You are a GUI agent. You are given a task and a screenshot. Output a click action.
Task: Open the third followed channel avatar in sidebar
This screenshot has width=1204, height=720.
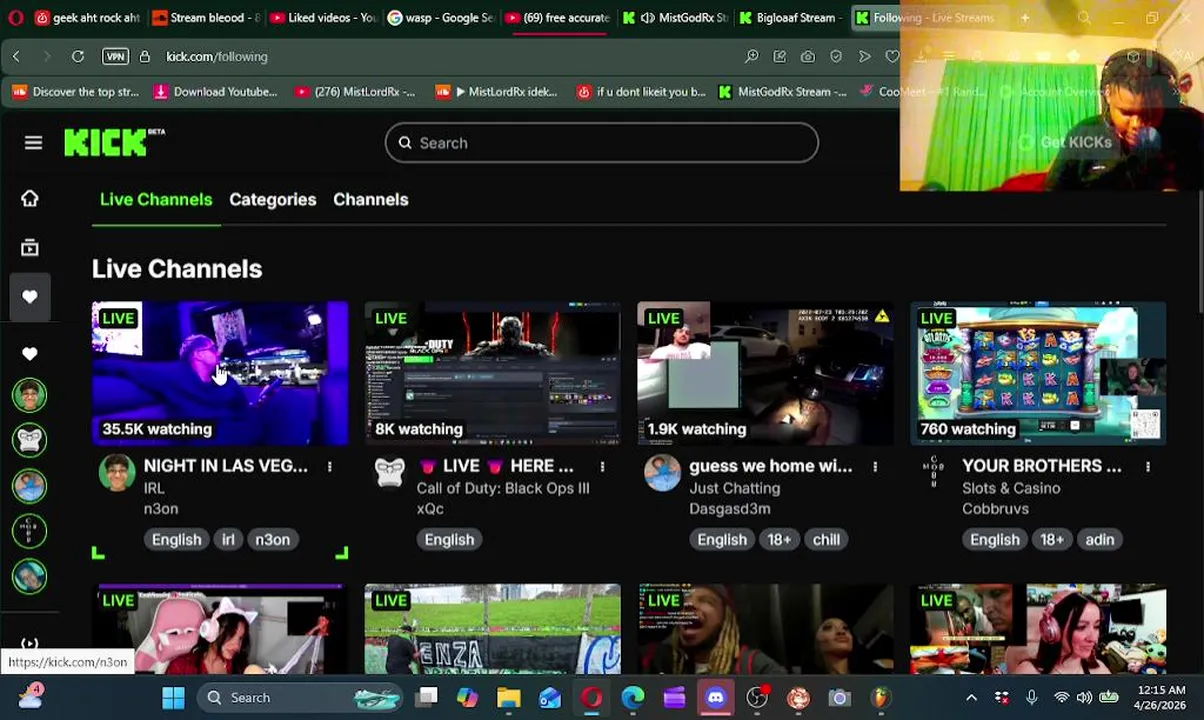pos(29,486)
